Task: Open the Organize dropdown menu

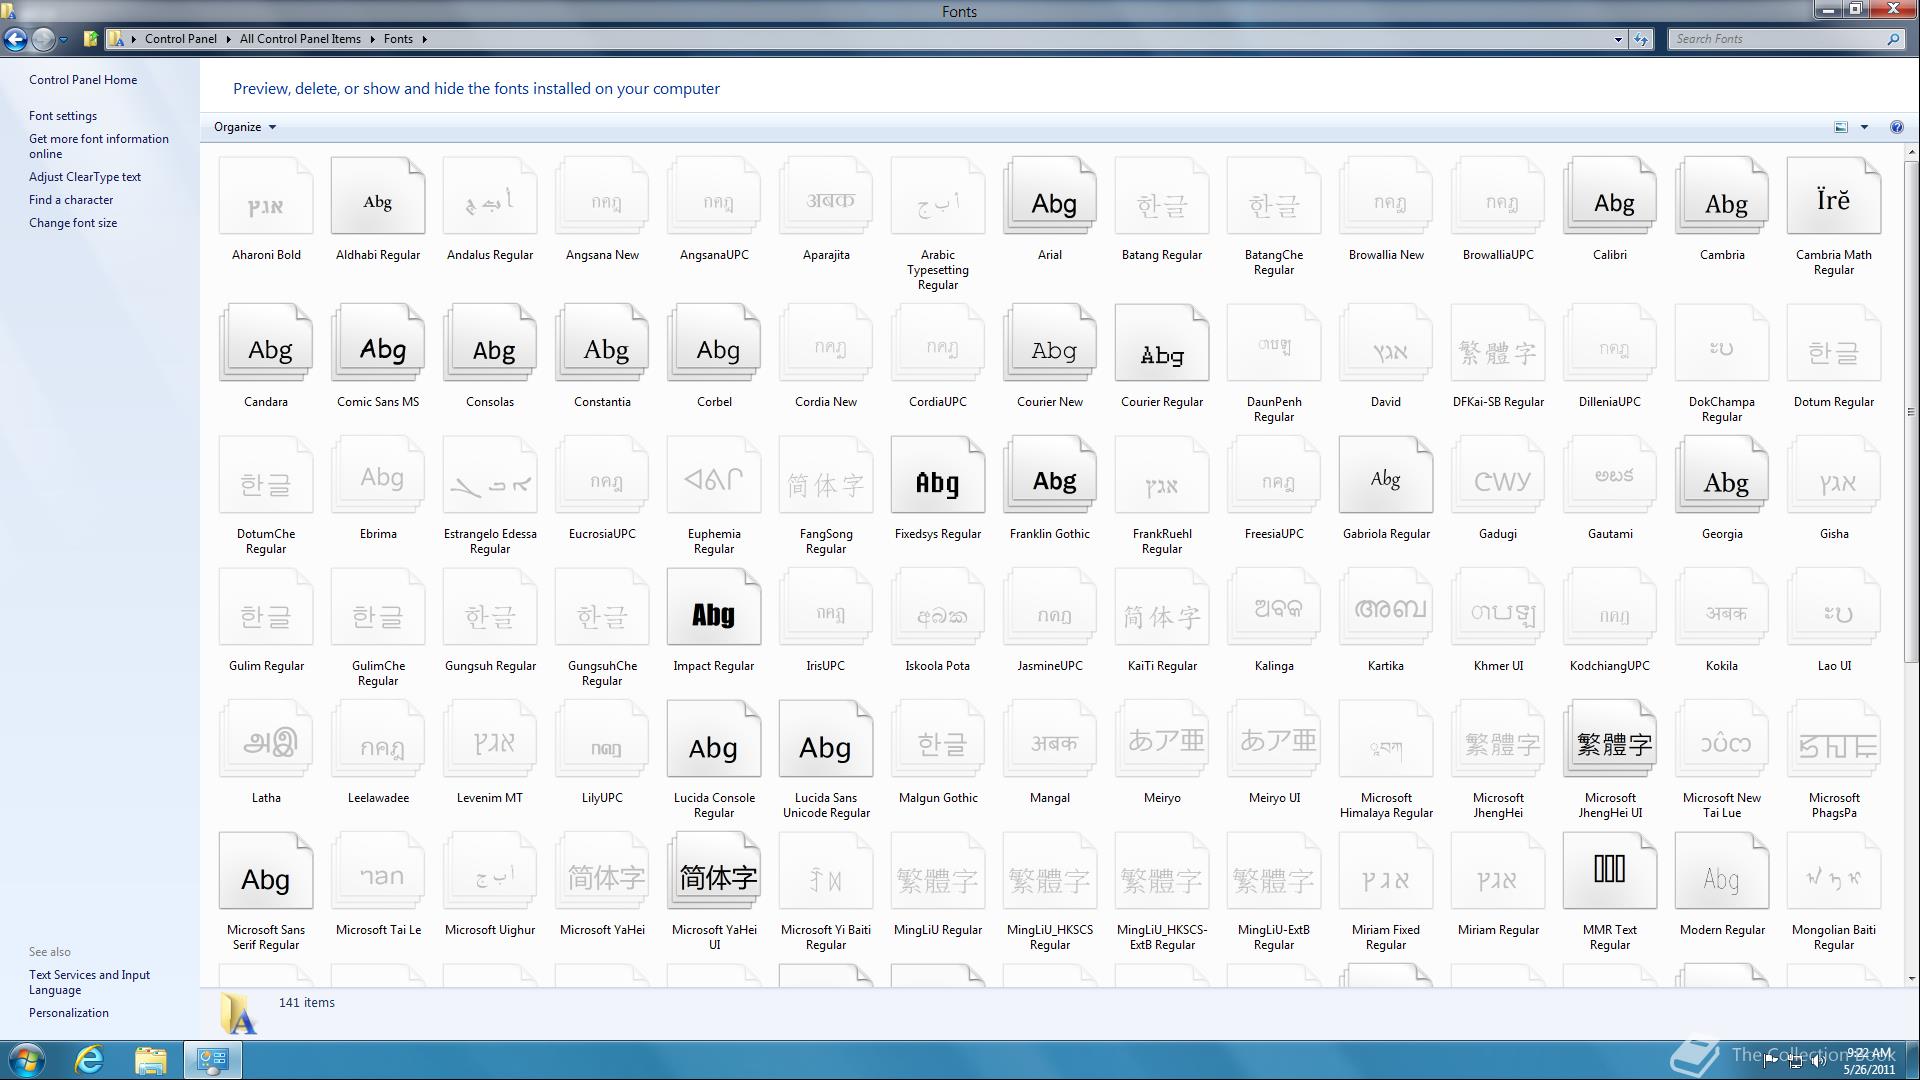Action: point(244,127)
